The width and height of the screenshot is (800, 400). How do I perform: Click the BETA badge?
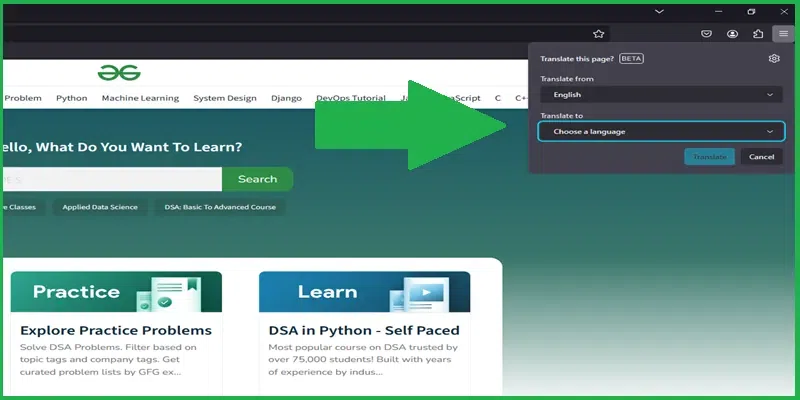point(631,59)
